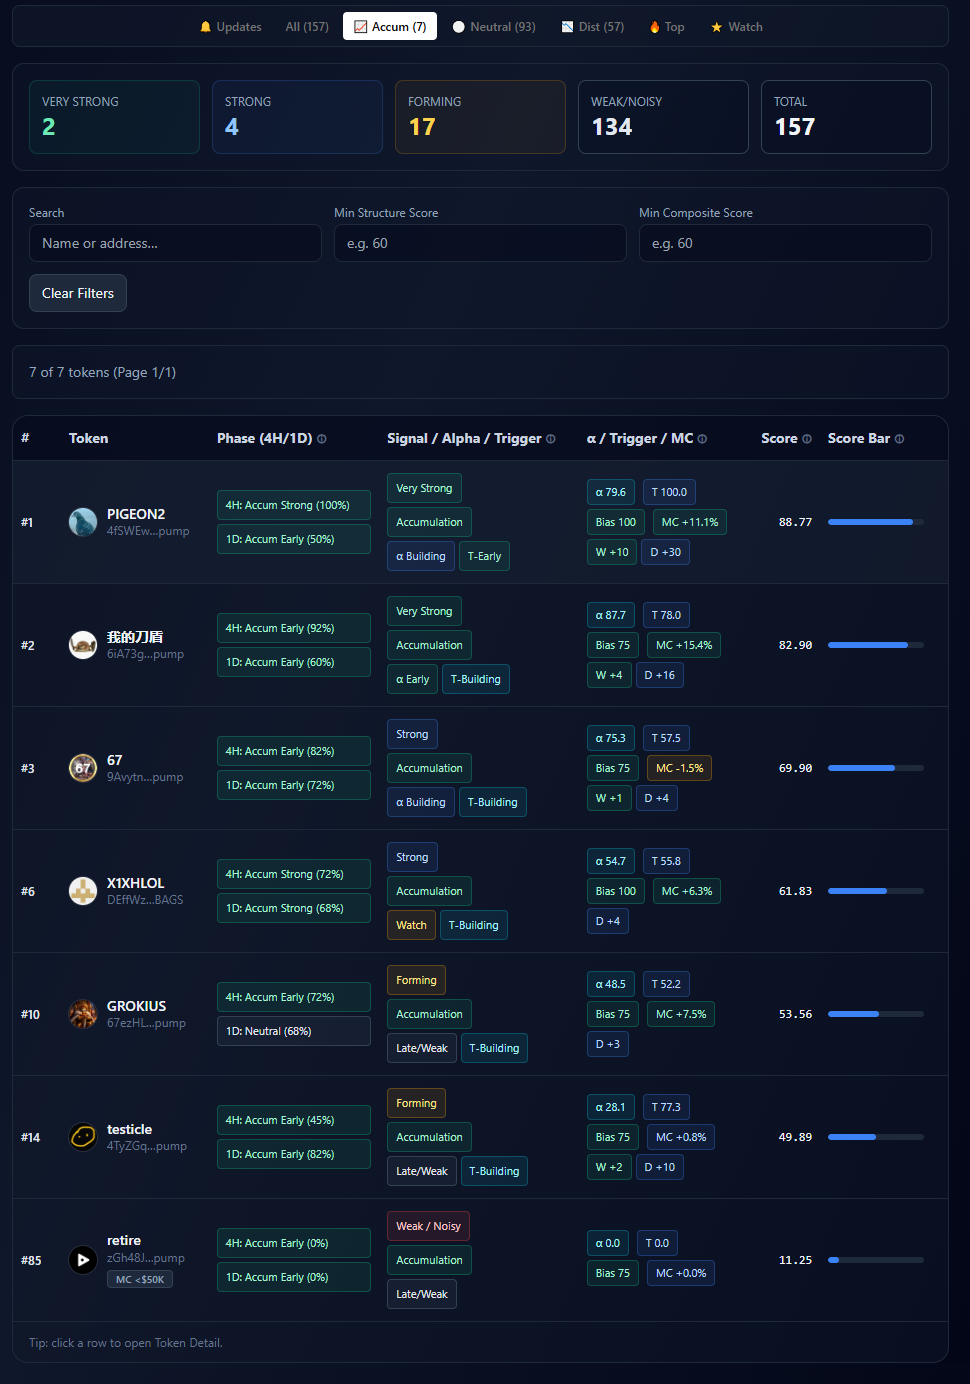Image resolution: width=970 pixels, height=1384 pixels.
Task: Click the MC +11.1% badge
Action: pyautogui.click(x=690, y=522)
